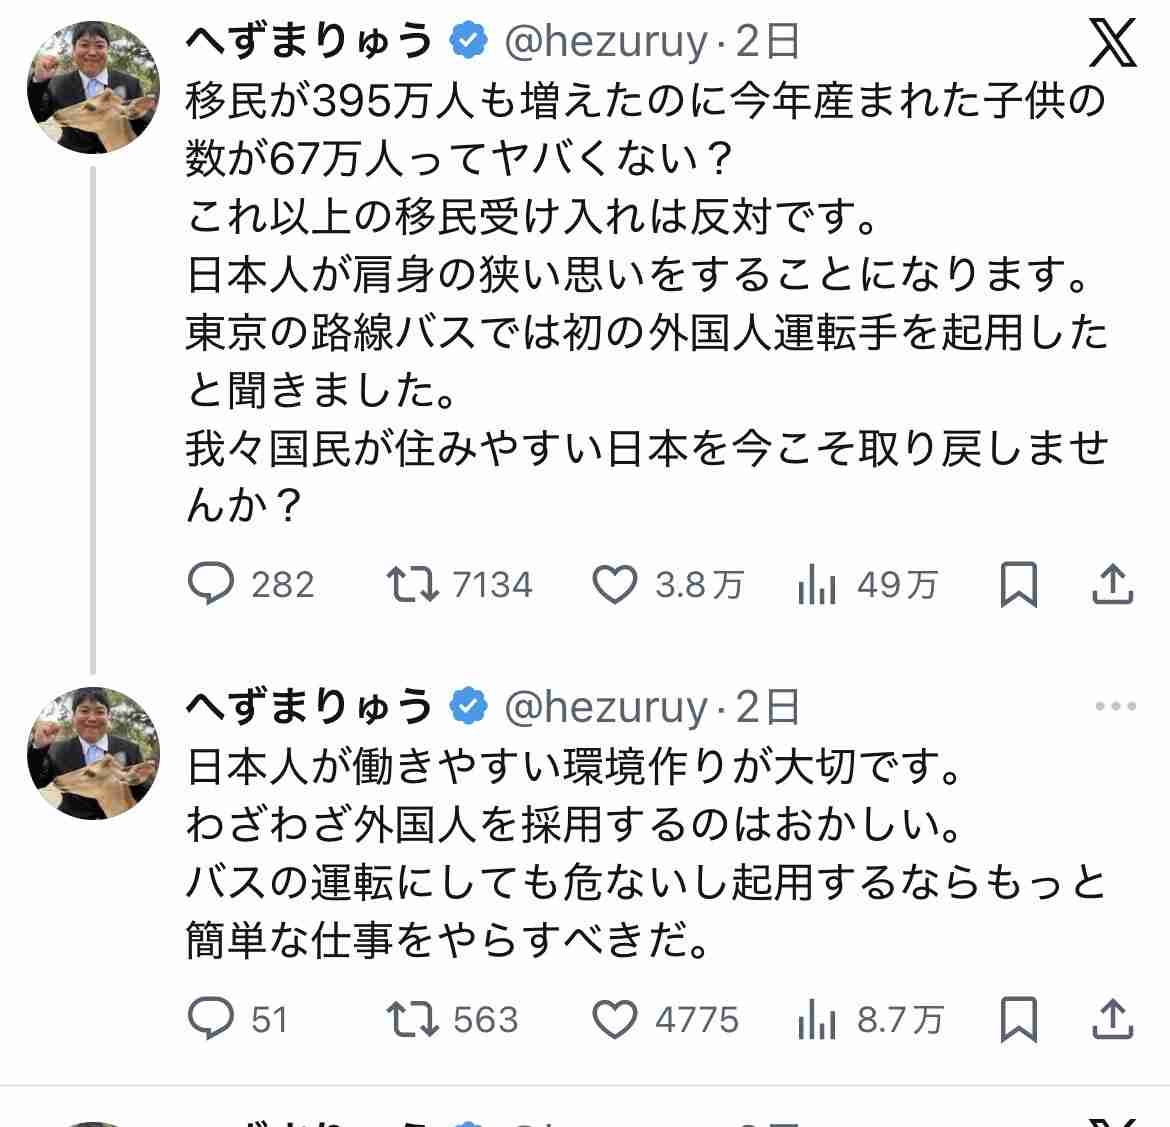Share the second post
The width and height of the screenshot is (1170, 1127).
[x=1112, y=1019]
